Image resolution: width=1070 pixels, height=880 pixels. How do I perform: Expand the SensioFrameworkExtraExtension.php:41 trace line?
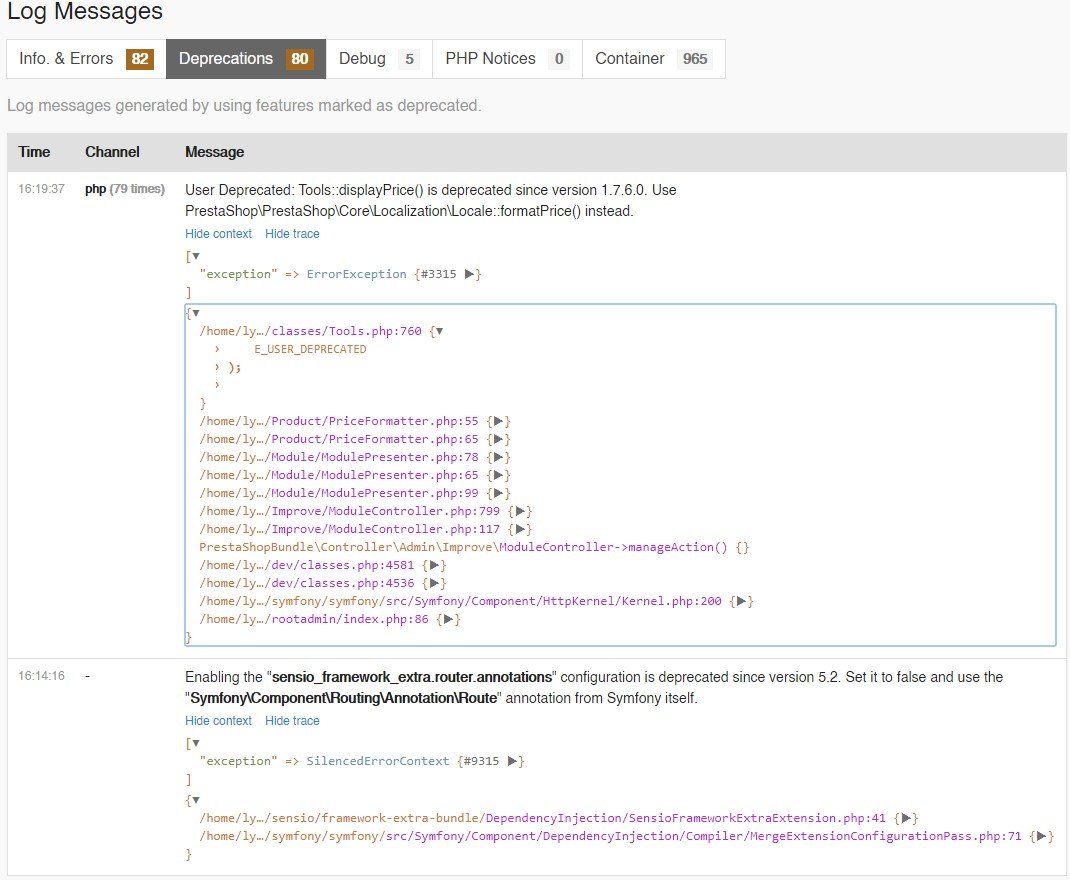coord(907,819)
